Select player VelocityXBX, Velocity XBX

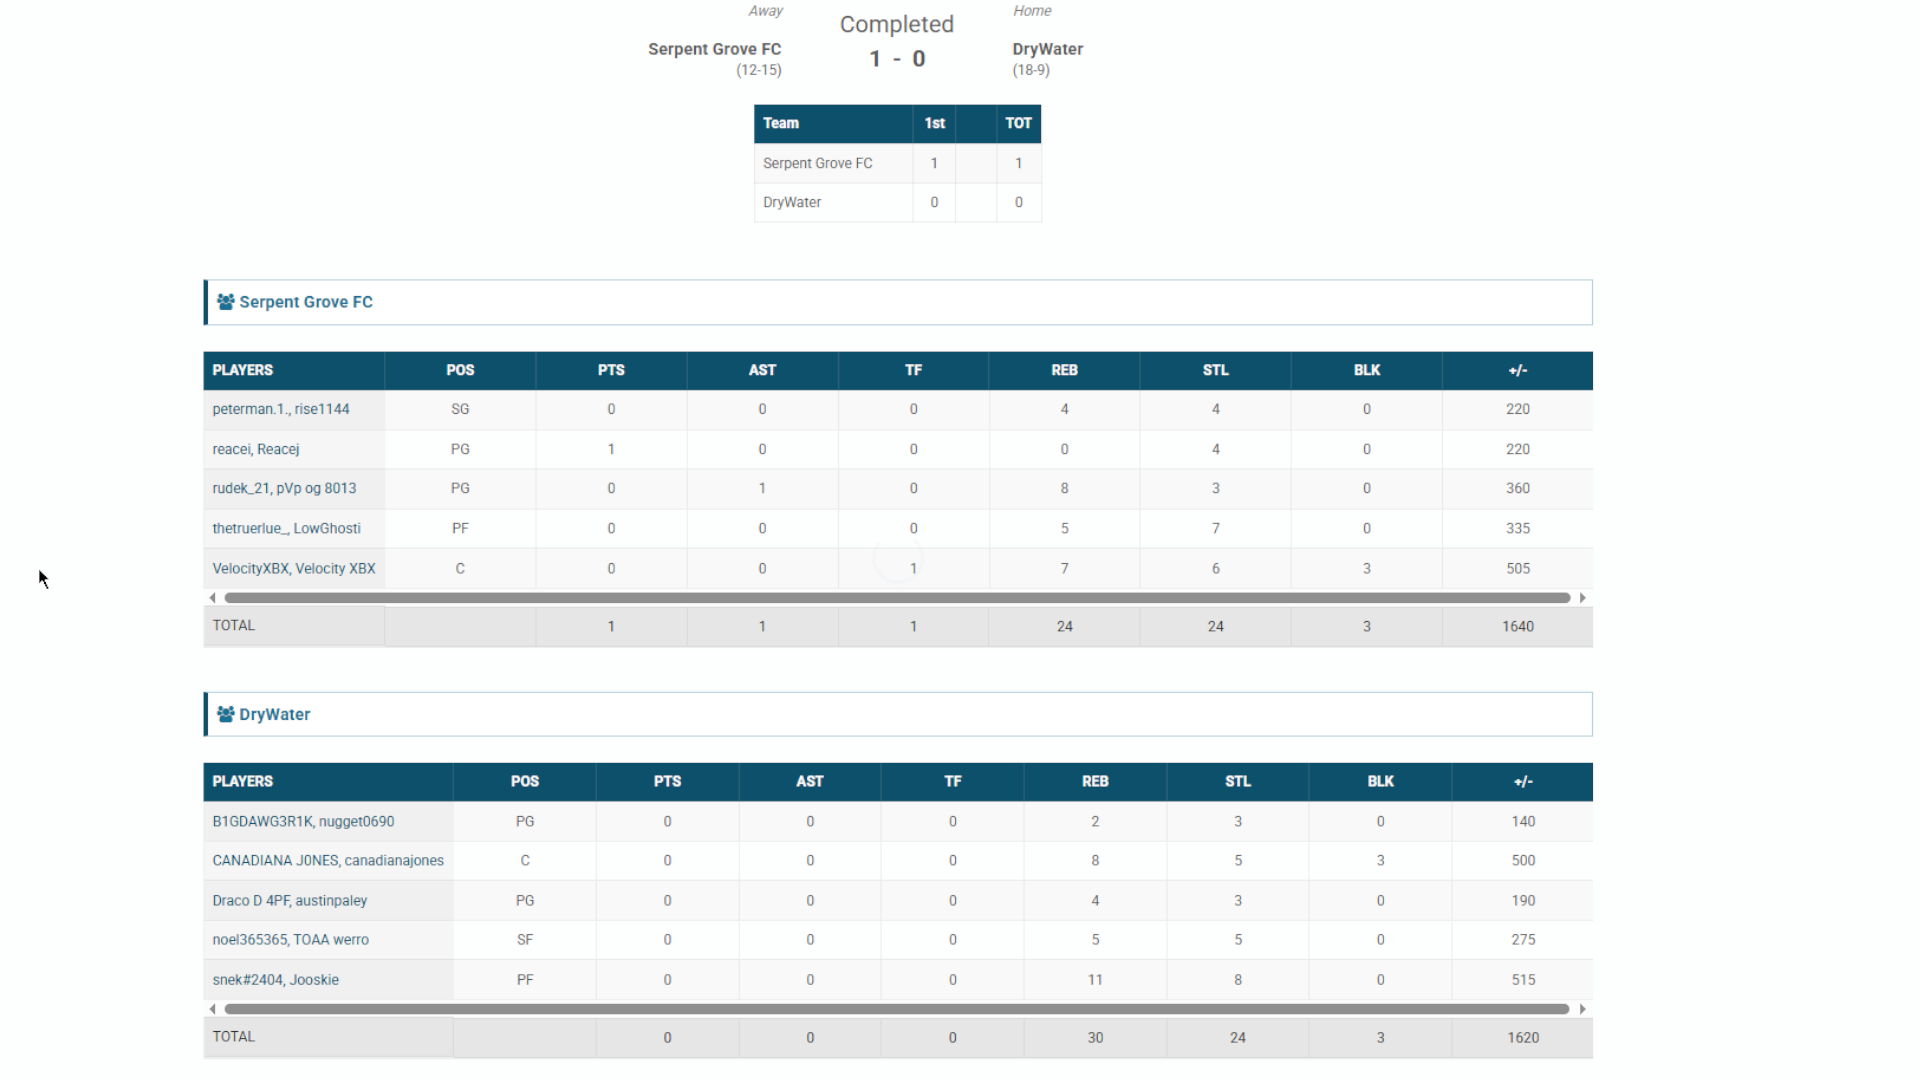coord(294,568)
